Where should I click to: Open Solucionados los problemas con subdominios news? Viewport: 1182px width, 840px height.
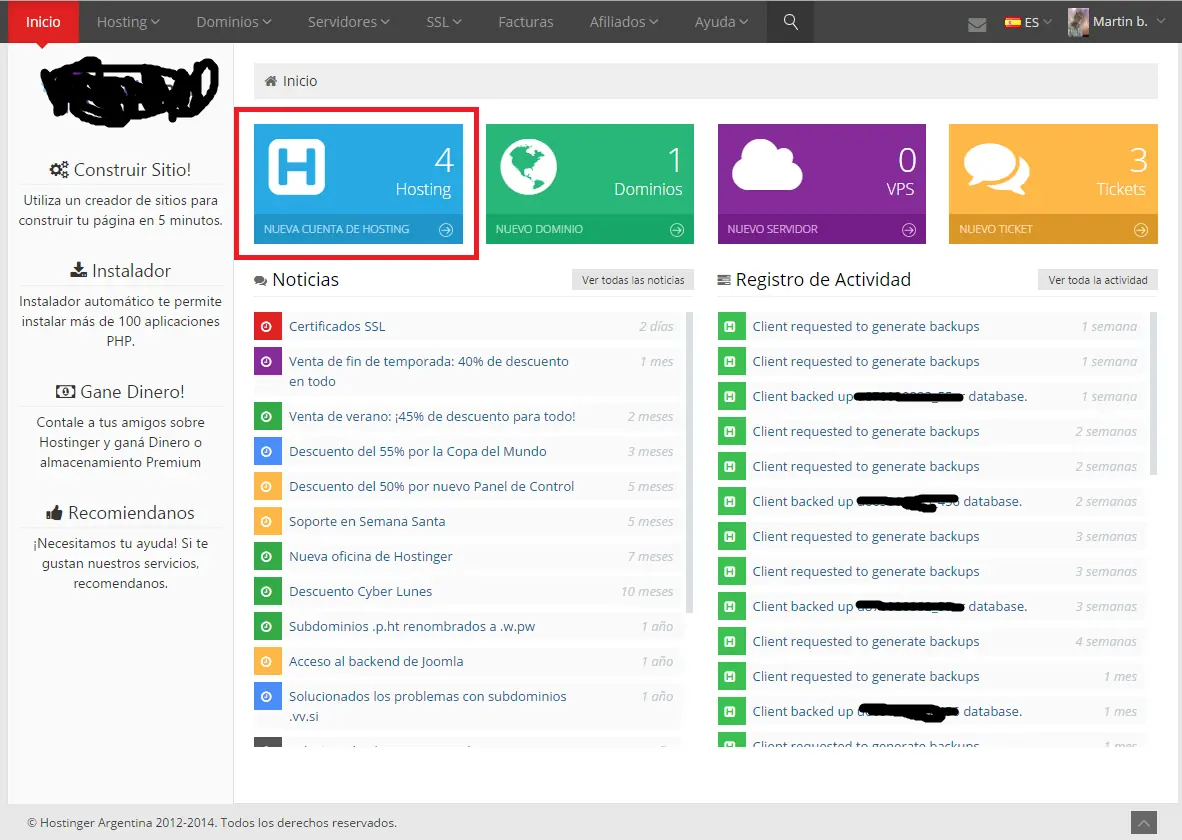(x=427, y=707)
